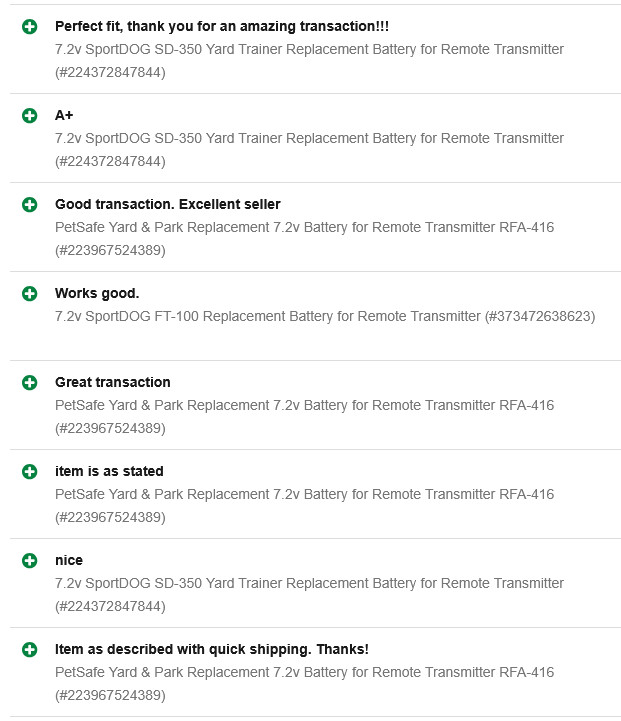Click the 'Works good.' comment text
621x721 pixels.
click(x=97, y=293)
